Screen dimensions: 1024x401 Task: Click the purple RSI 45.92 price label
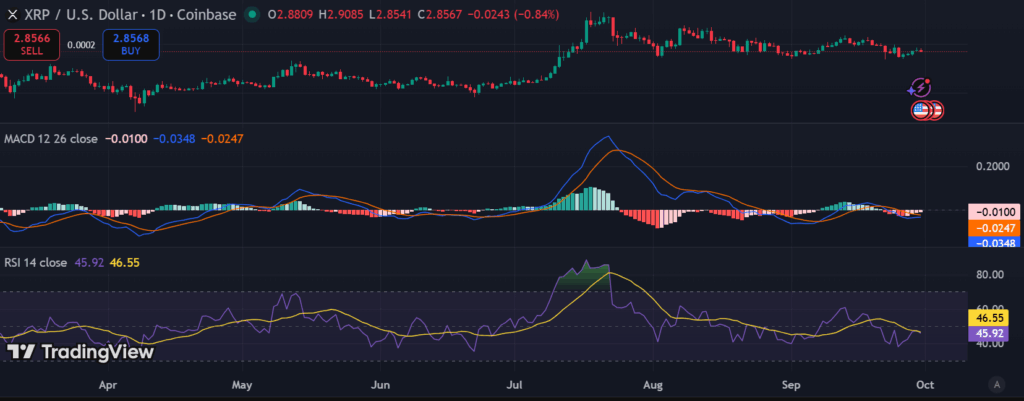tap(993, 331)
